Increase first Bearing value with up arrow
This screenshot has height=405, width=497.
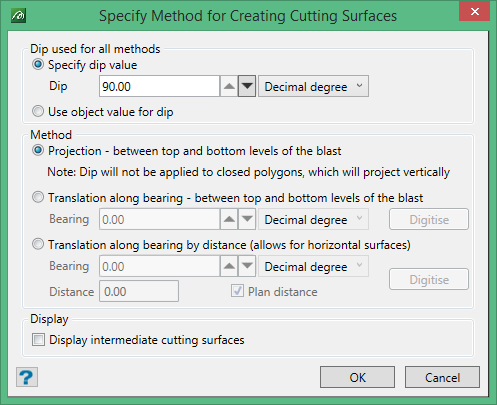[x=229, y=219]
